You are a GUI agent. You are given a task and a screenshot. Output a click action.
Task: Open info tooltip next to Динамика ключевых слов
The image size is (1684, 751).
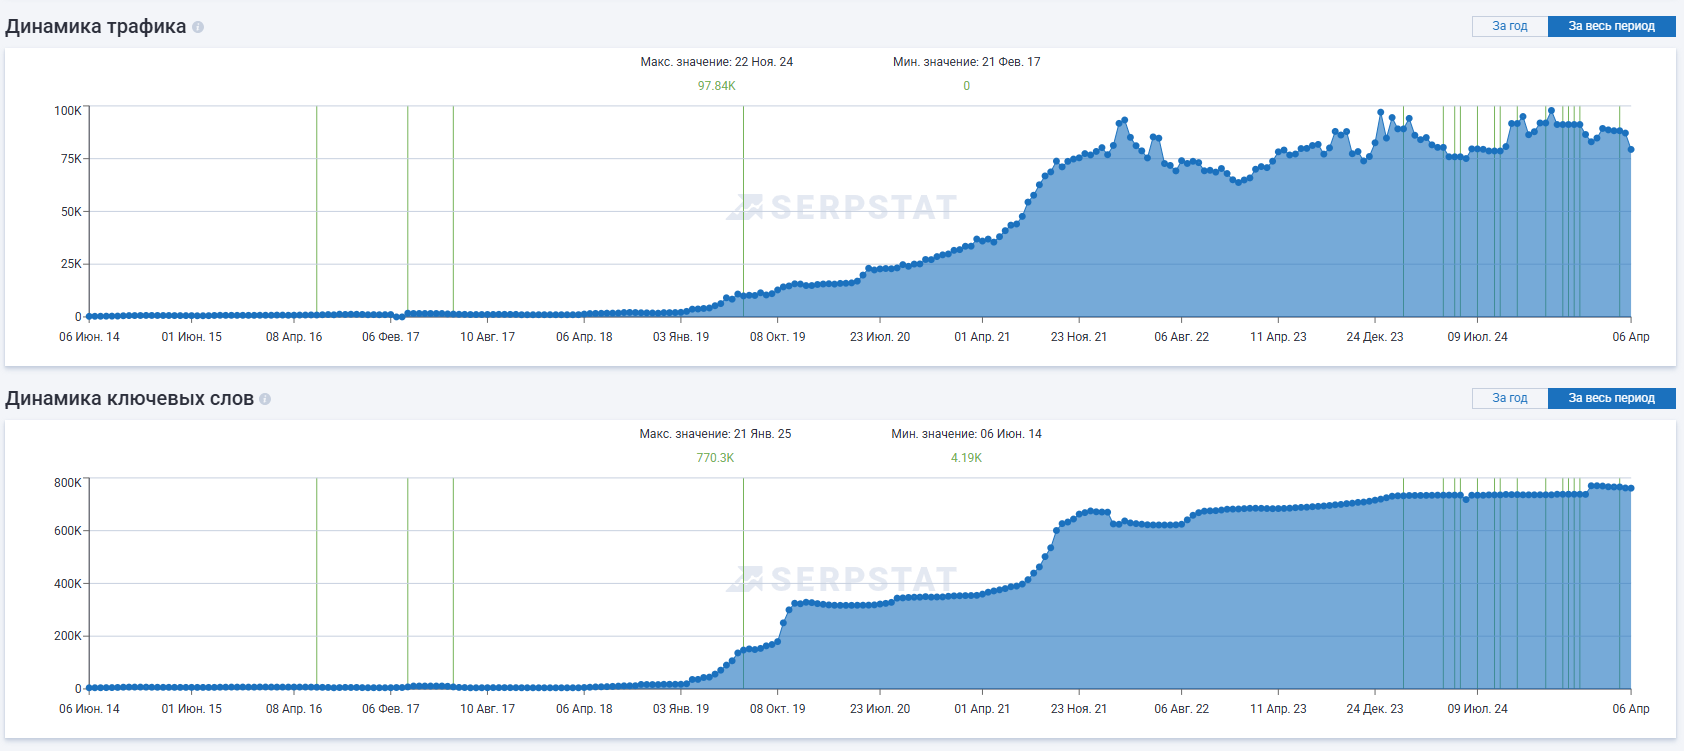click(265, 399)
